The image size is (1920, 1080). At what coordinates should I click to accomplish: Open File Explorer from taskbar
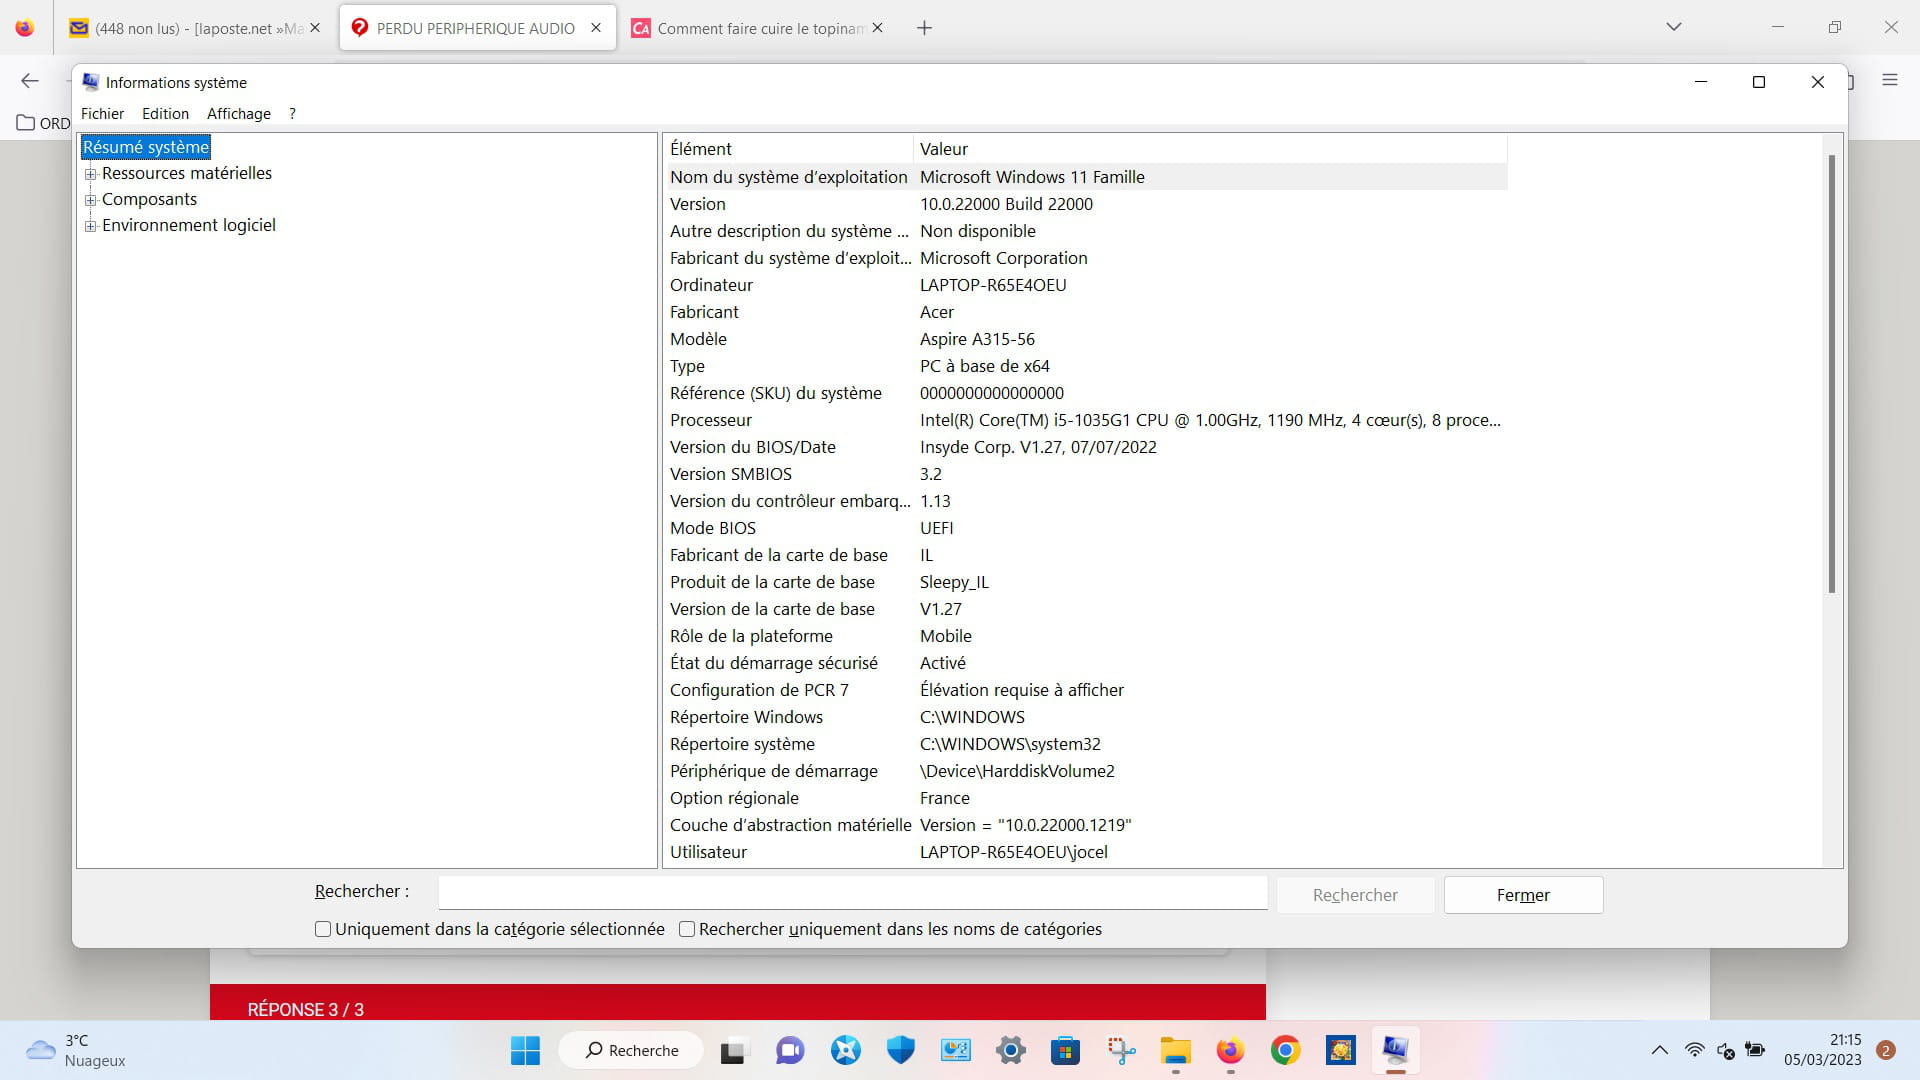[1176, 1050]
